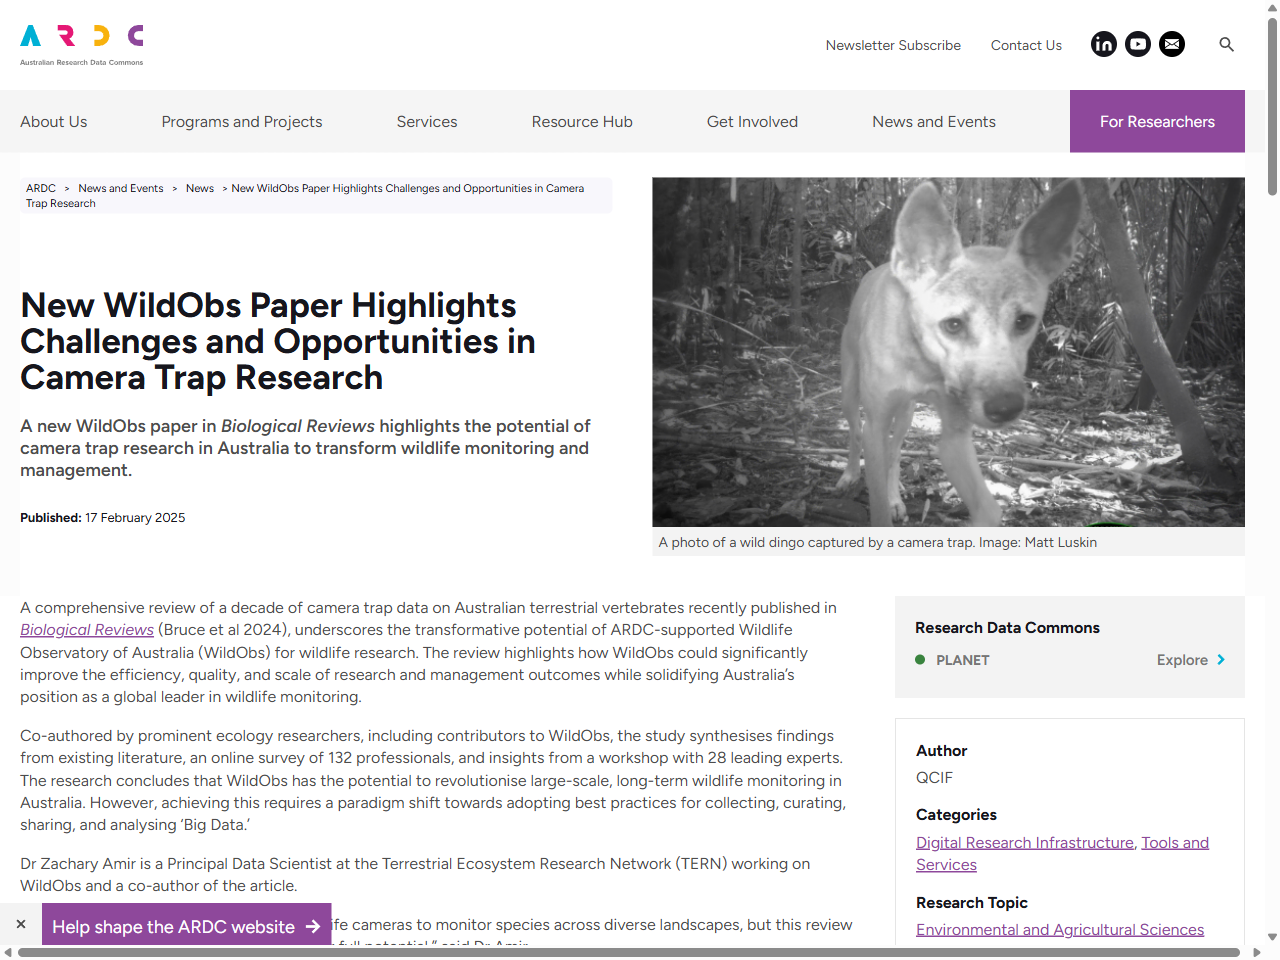1280x960 pixels.
Task: Open the About Us menu
Action: coord(53,121)
